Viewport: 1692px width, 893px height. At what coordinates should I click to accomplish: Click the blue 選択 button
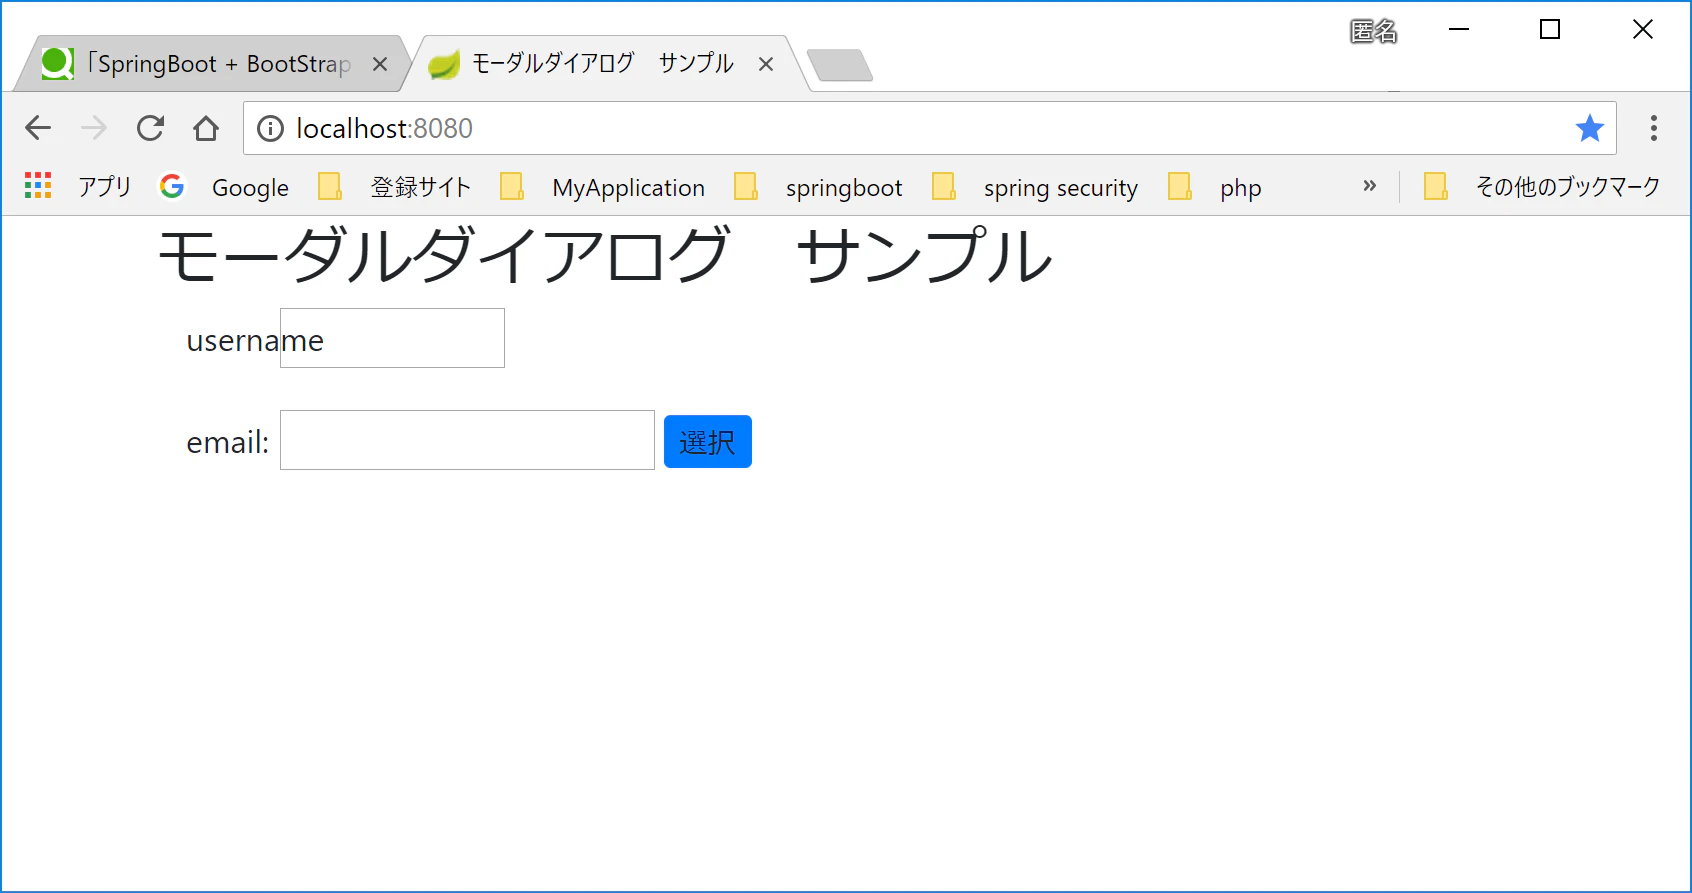[708, 442]
